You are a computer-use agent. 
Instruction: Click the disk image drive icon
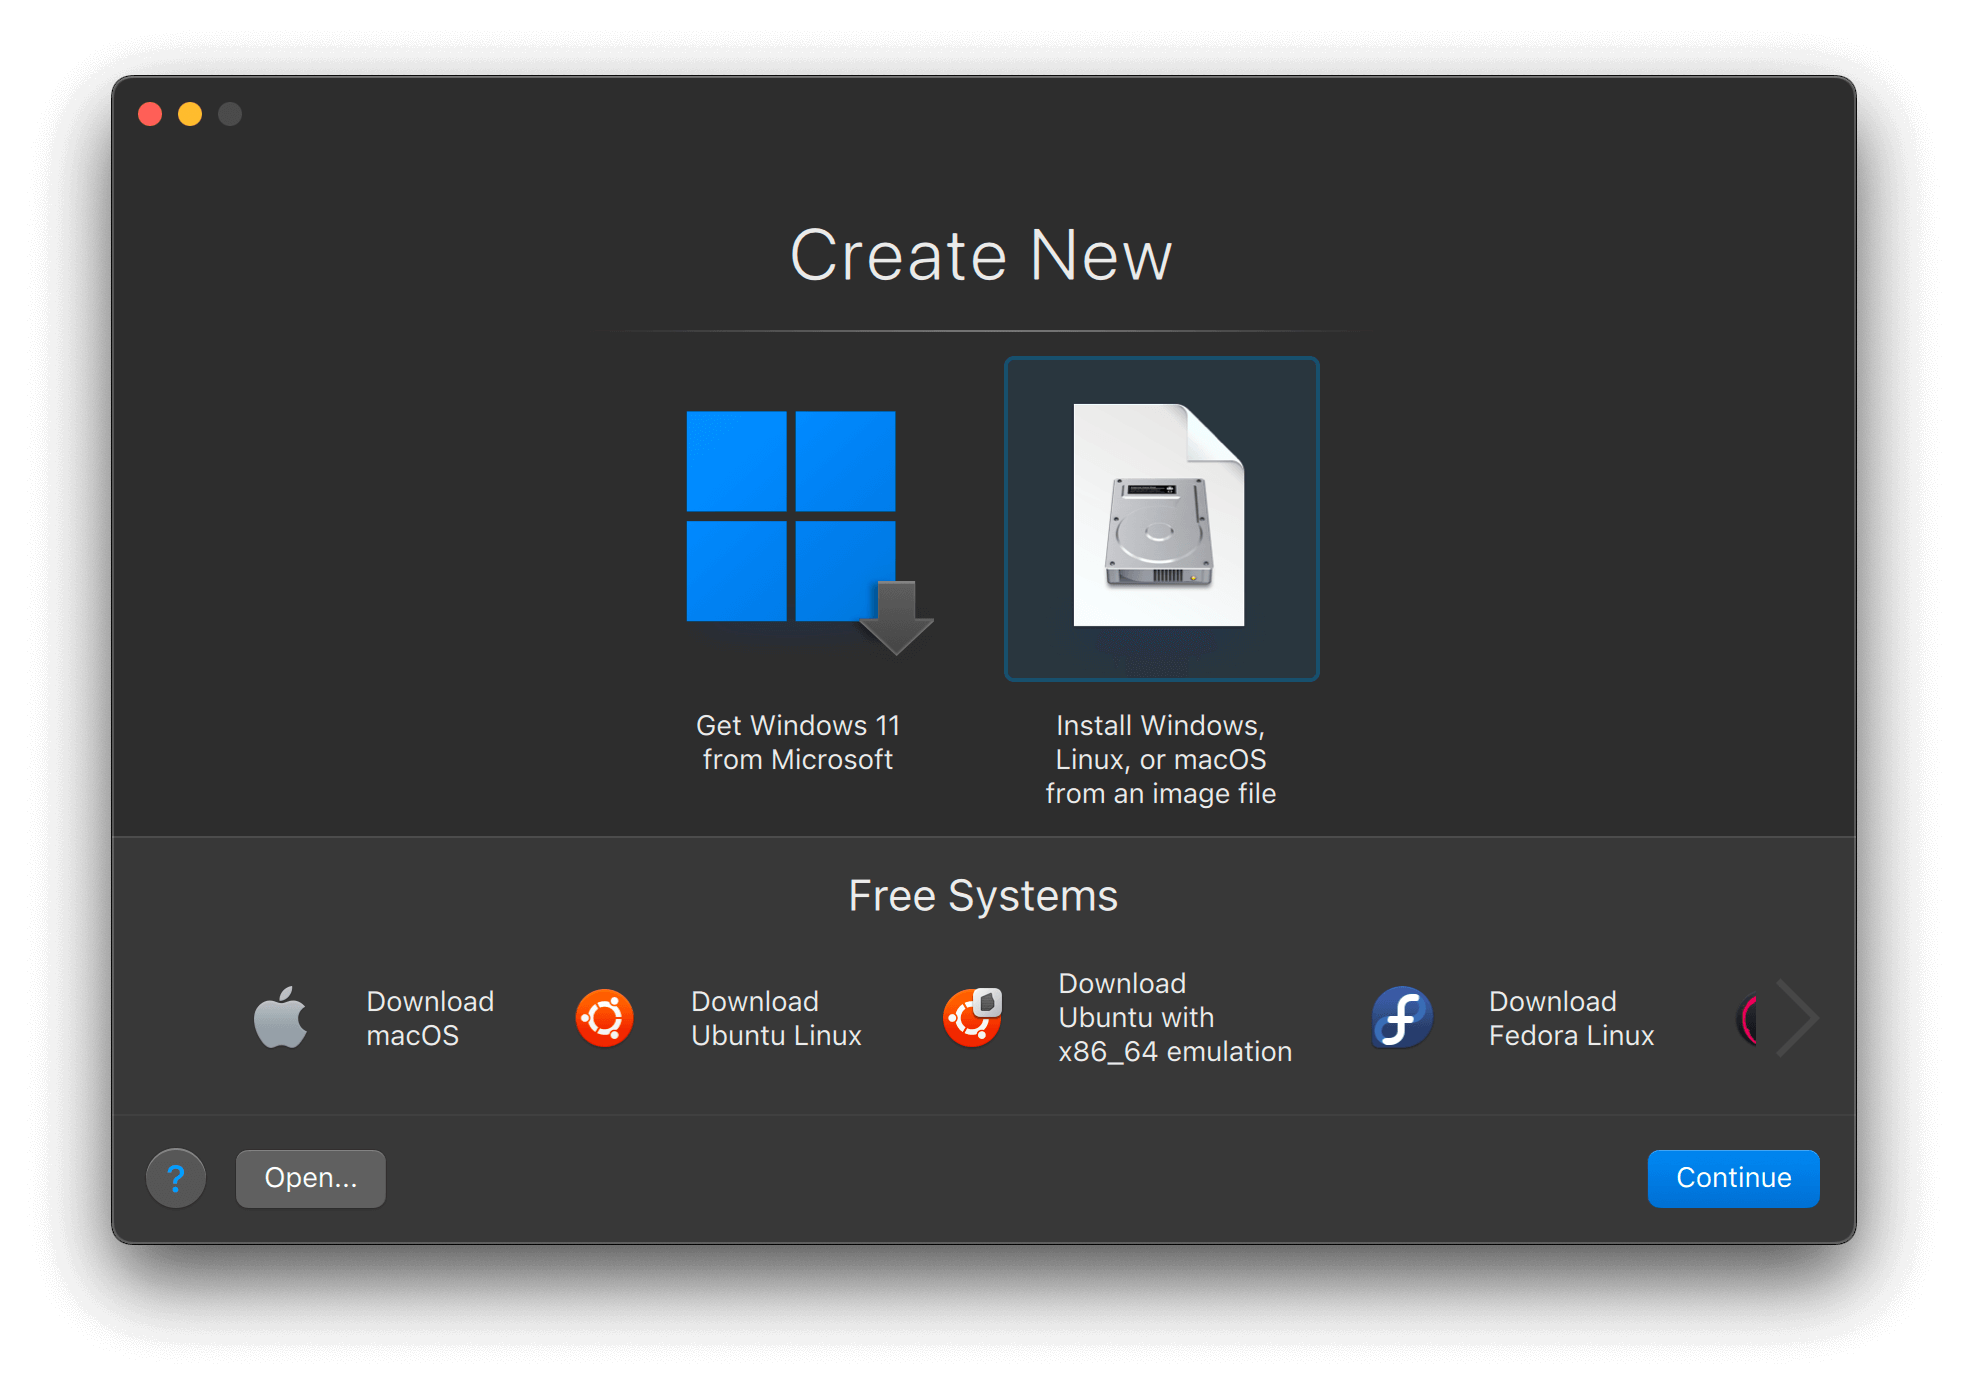point(1160,530)
